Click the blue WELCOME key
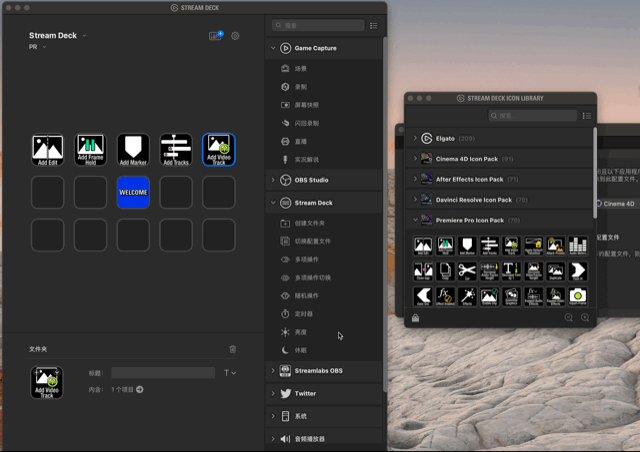Image resolution: width=640 pixels, height=452 pixels. coord(133,192)
